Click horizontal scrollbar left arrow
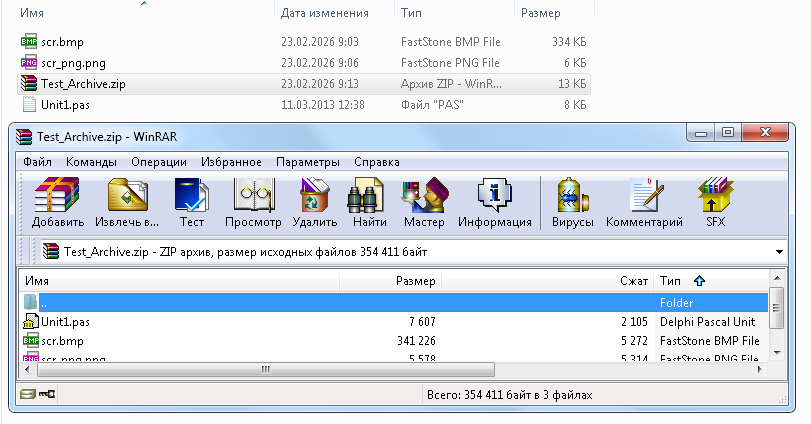Screen dimensions: 811x424 27,369
